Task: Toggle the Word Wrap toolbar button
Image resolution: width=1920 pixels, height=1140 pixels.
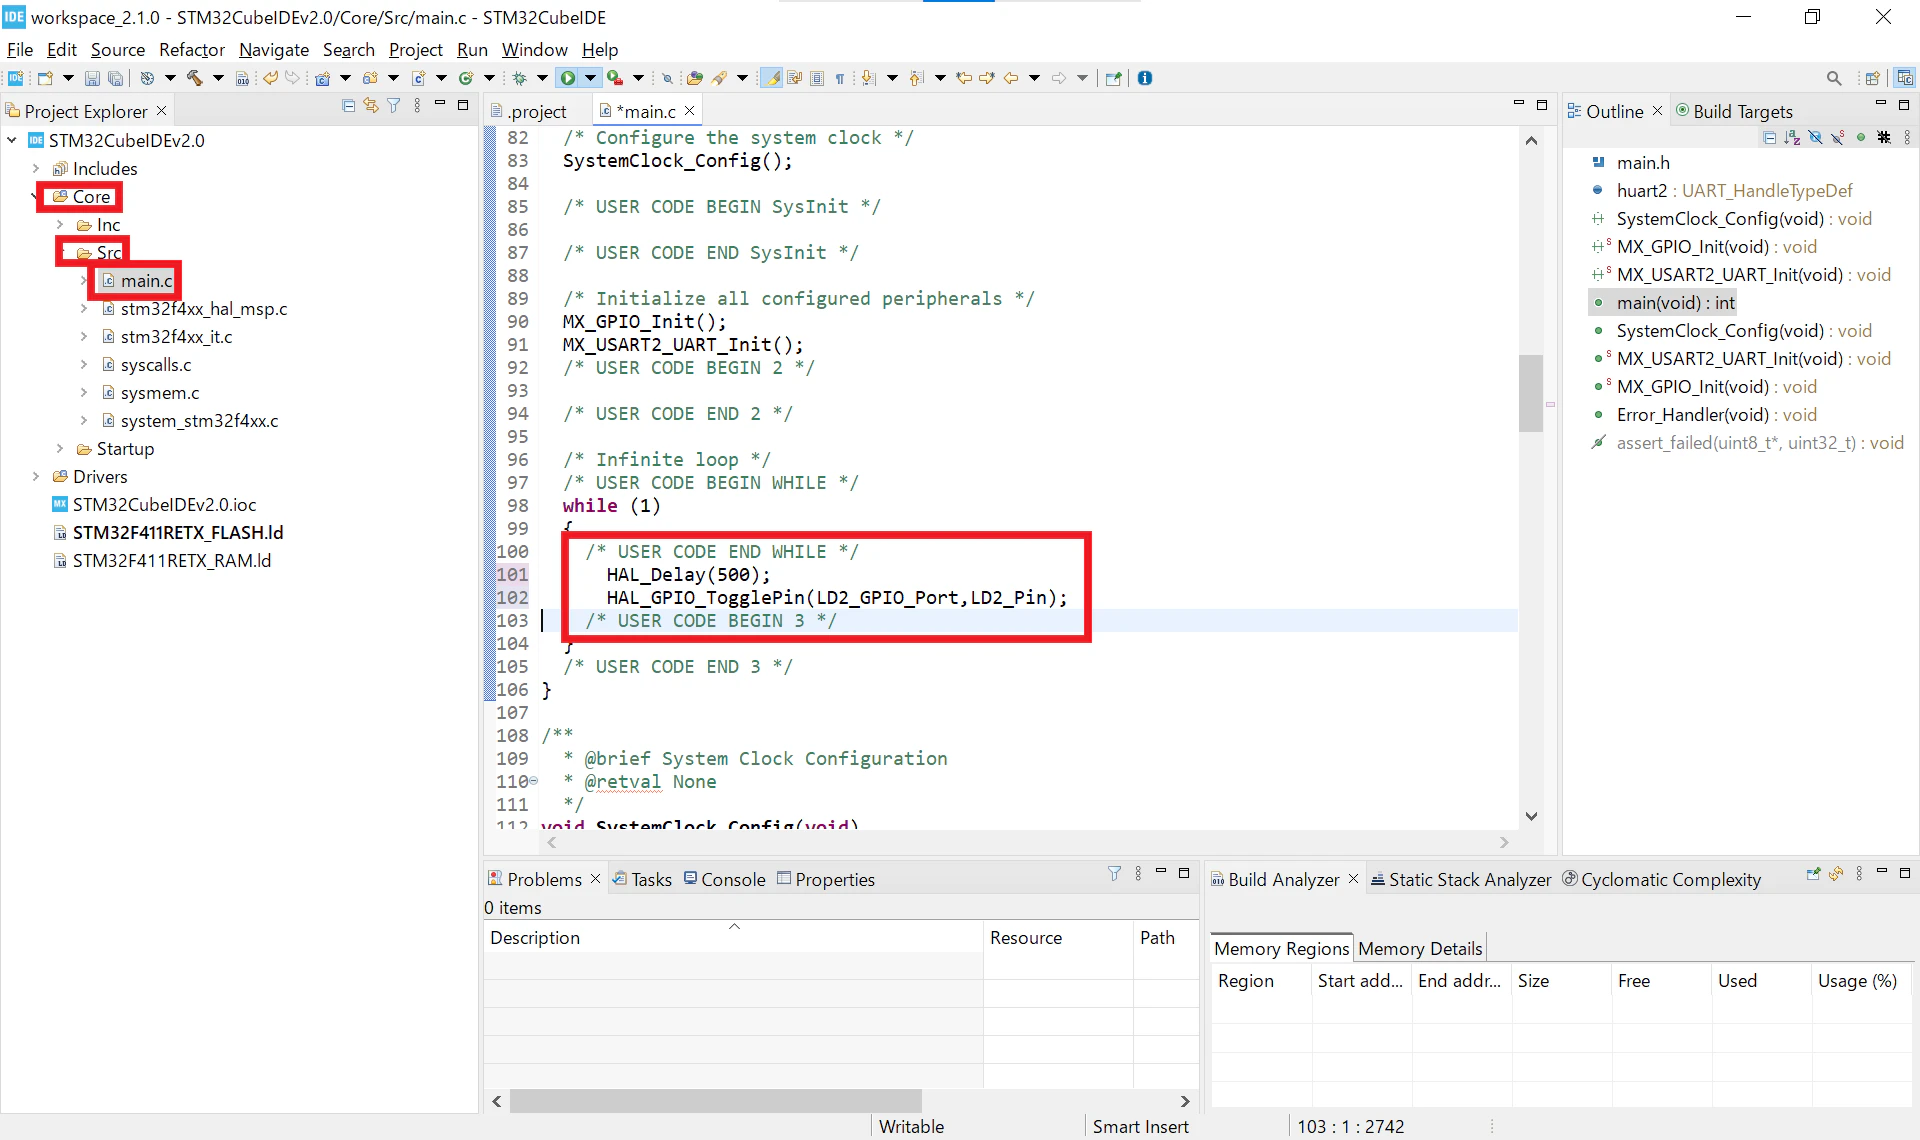Action: pyautogui.click(x=794, y=78)
